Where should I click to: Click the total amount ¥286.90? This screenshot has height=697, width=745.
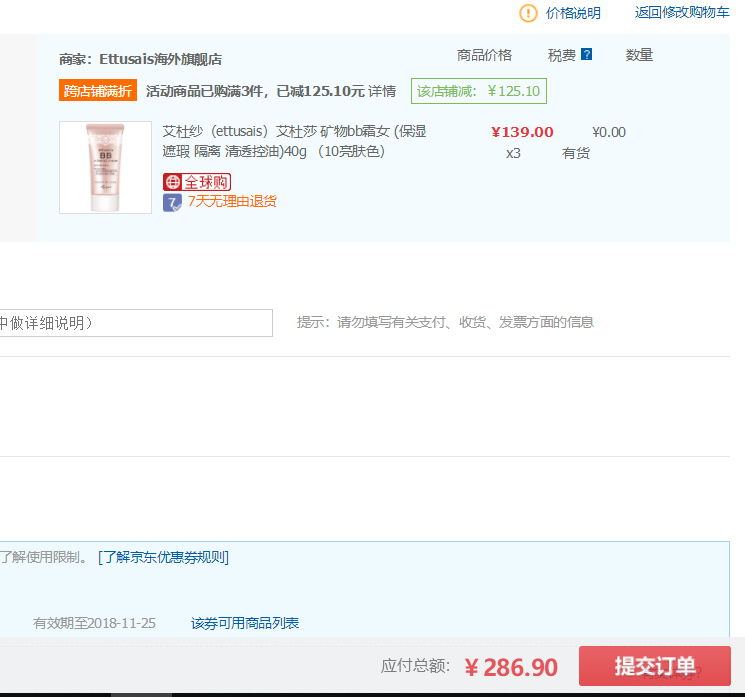pos(511,668)
